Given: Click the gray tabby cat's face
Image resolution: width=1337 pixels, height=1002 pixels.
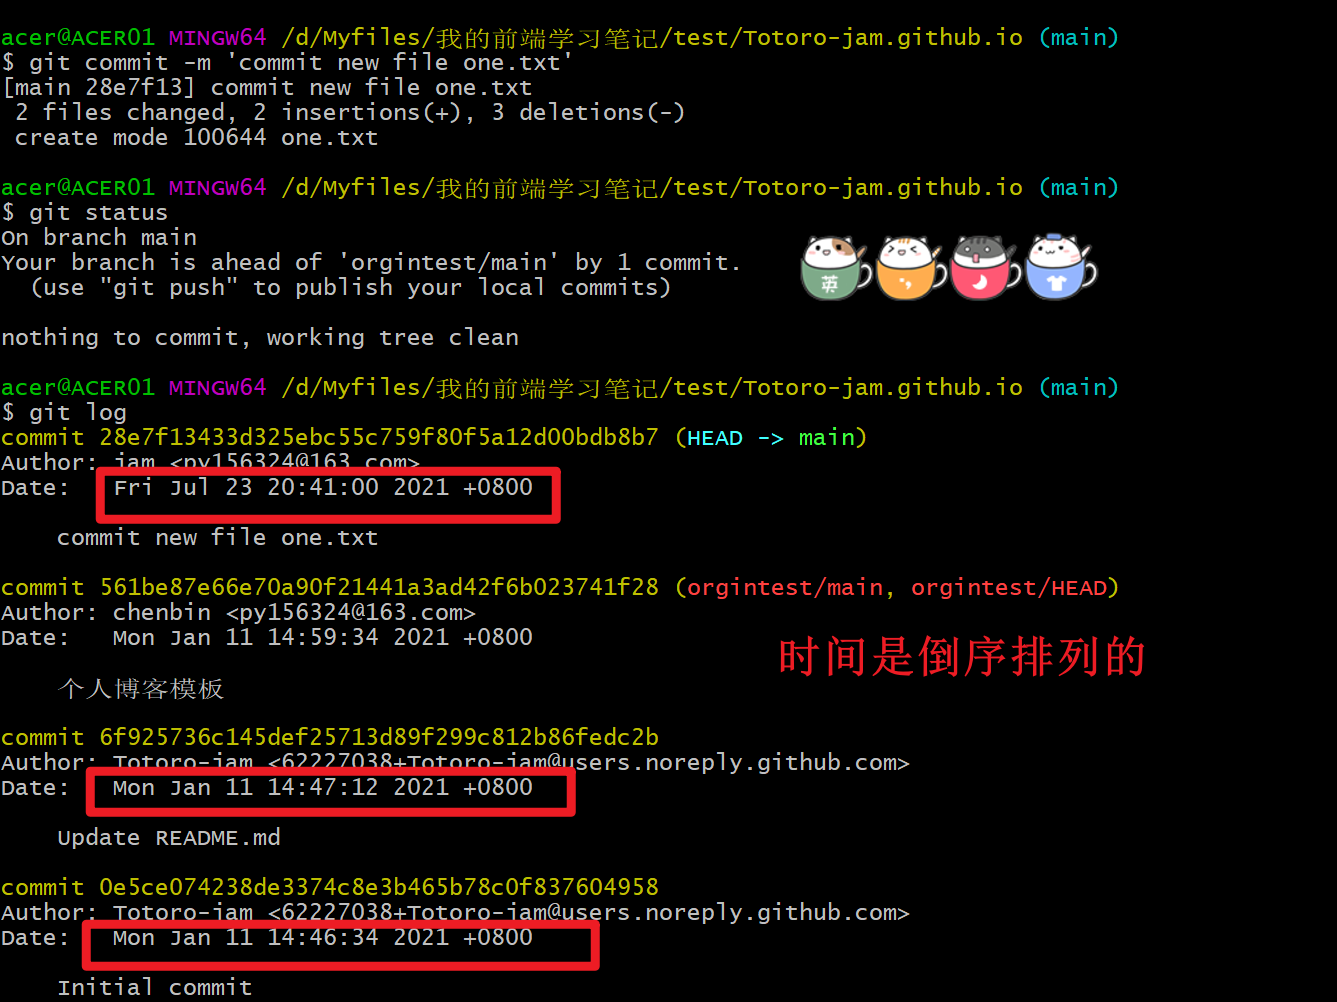Looking at the screenshot, I should [981, 250].
